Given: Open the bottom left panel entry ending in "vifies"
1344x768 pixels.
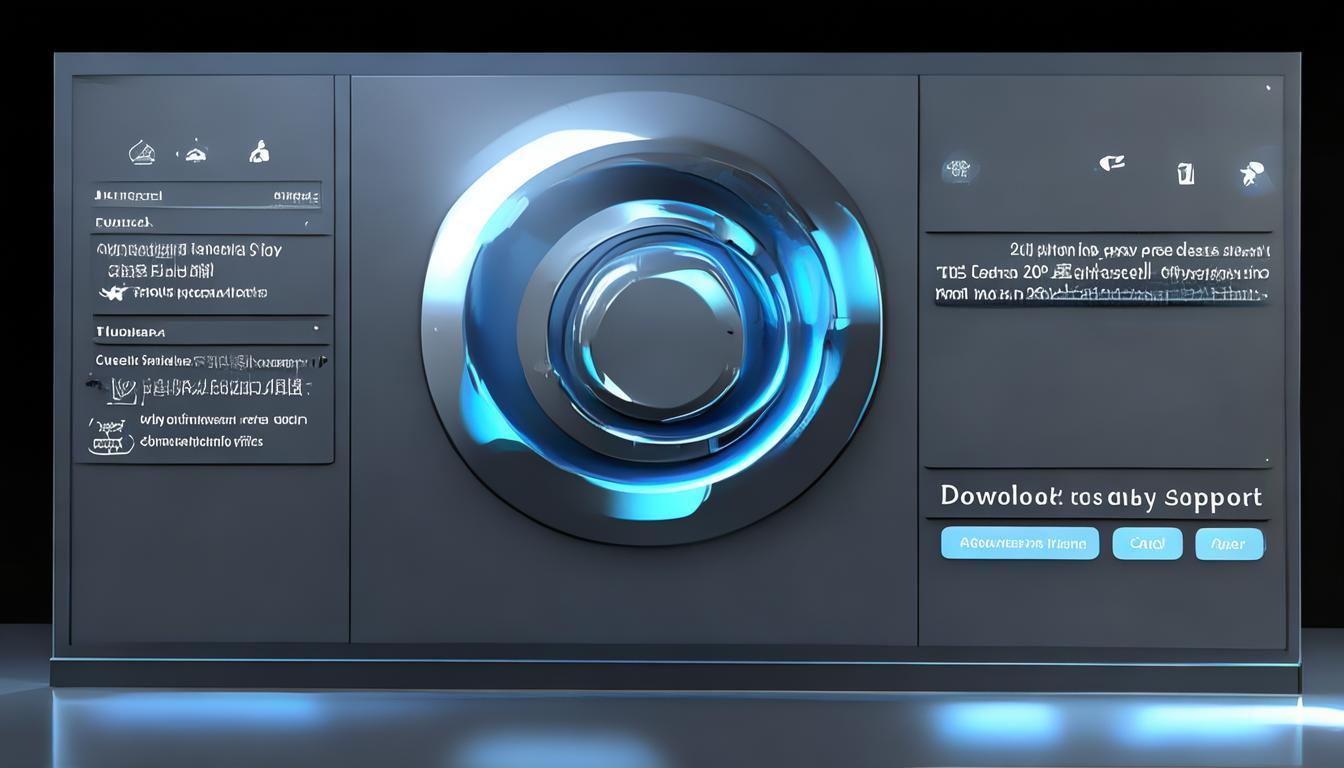Looking at the screenshot, I should pyautogui.click(x=202, y=441).
